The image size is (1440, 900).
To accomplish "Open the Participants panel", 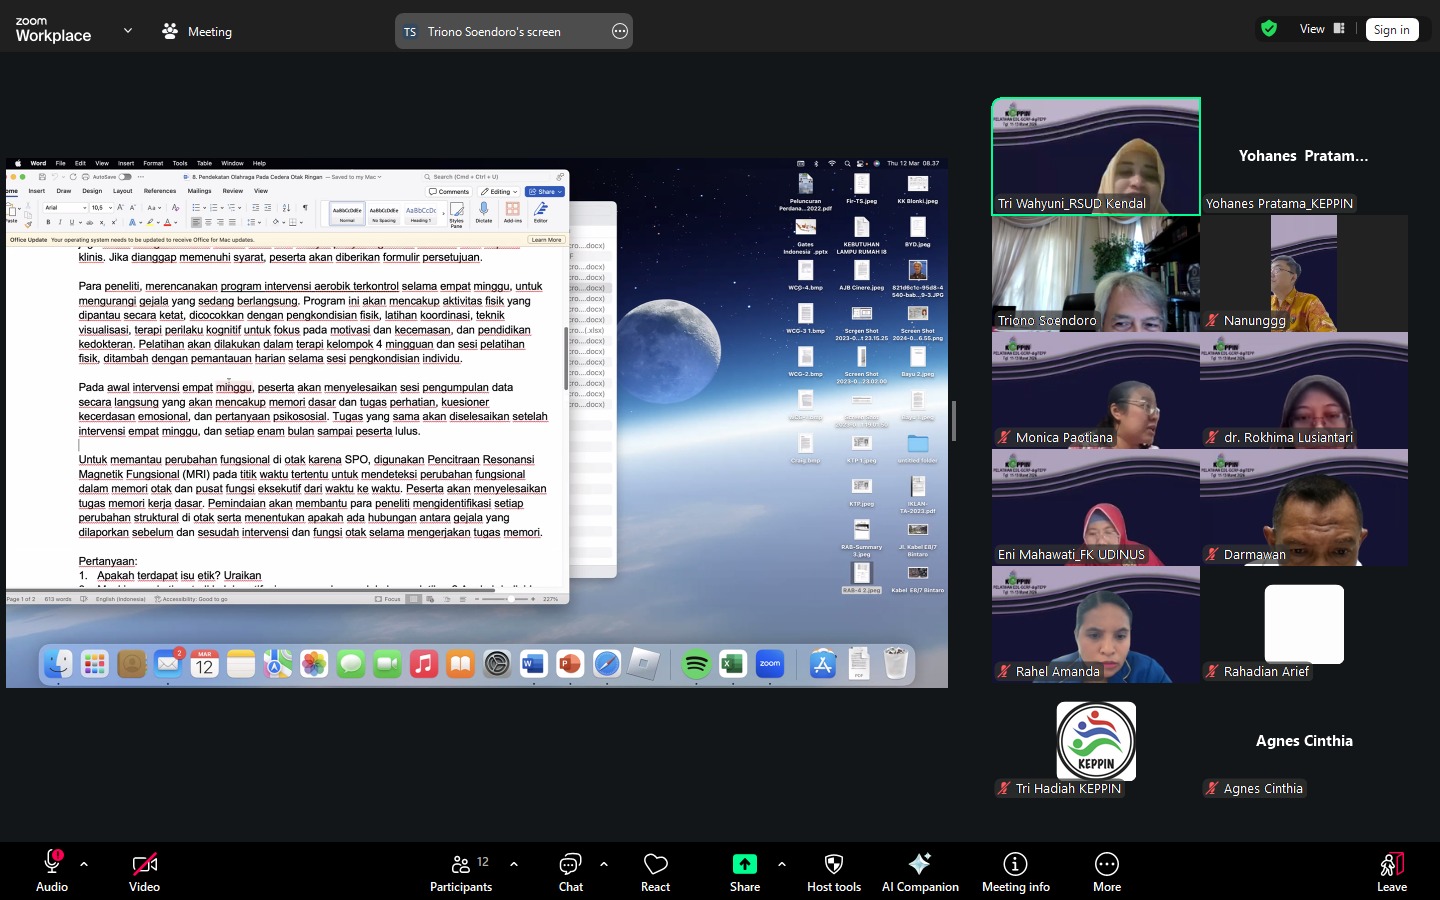I will point(461,871).
